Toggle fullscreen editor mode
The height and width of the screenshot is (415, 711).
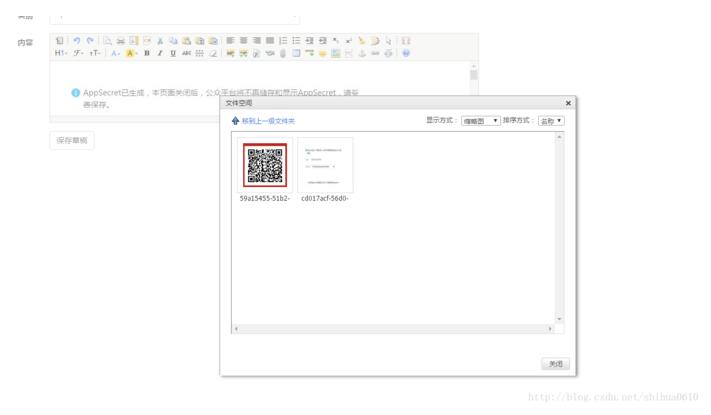tap(406, 41)
